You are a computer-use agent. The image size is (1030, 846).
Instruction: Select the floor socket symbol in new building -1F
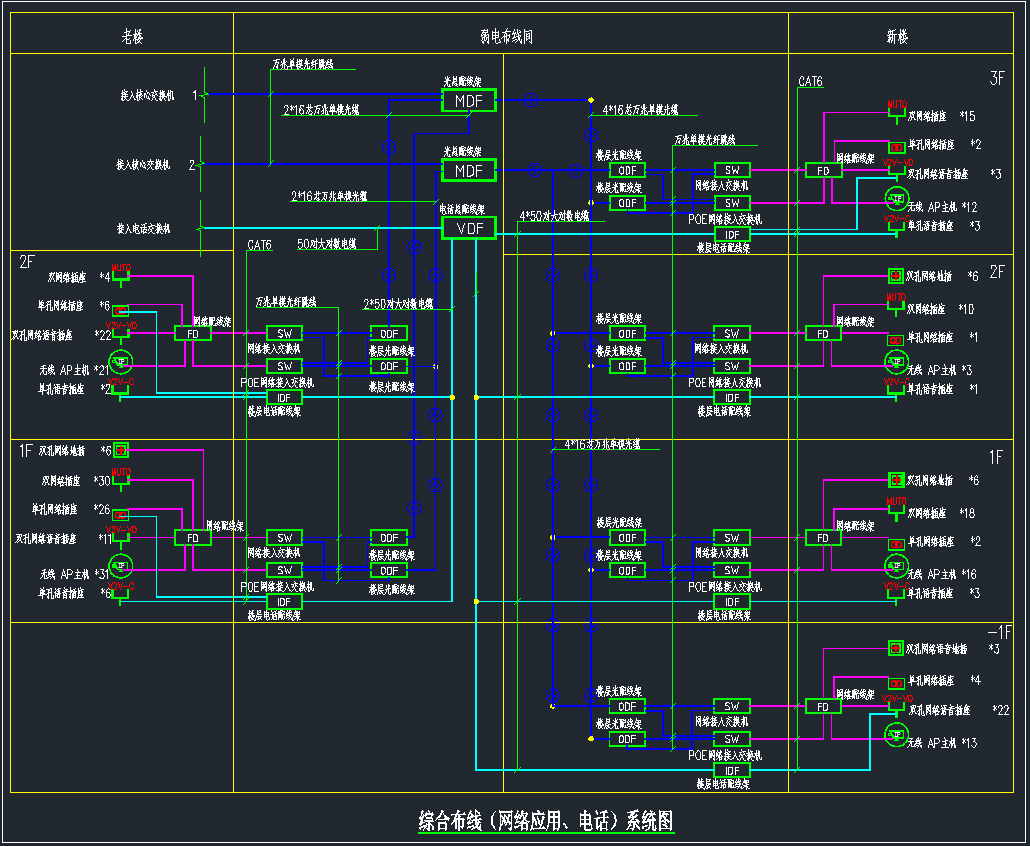(x=895, y=649)
